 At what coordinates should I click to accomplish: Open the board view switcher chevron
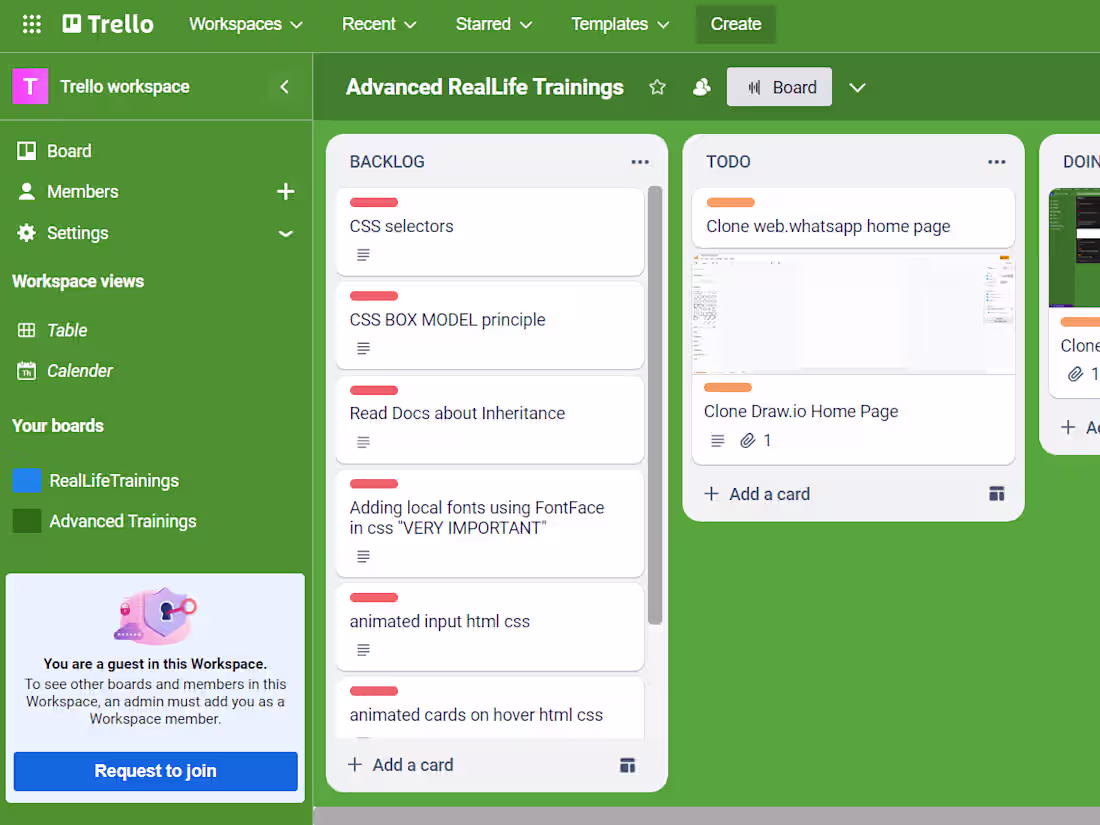pyautogui.click(x=857, y=87)
